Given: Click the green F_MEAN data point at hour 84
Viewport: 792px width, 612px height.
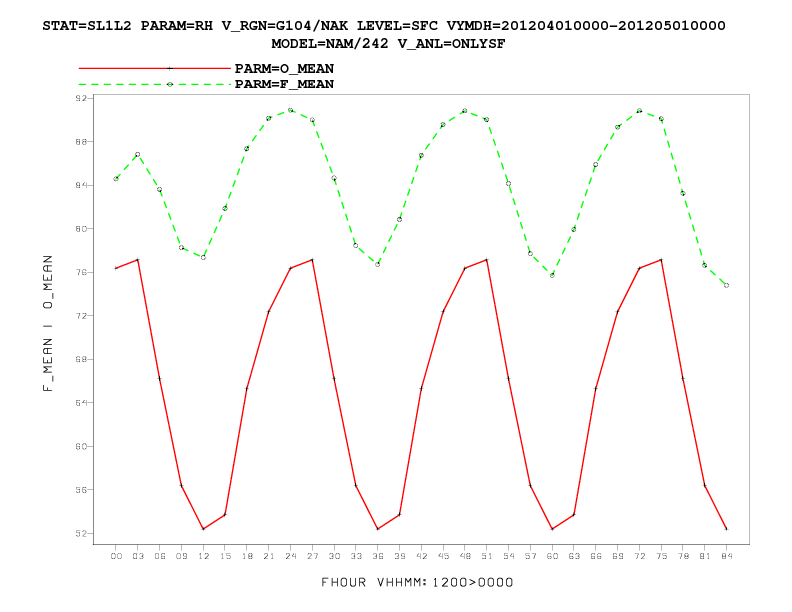Looking at the screenshot, I should (726, 285).
